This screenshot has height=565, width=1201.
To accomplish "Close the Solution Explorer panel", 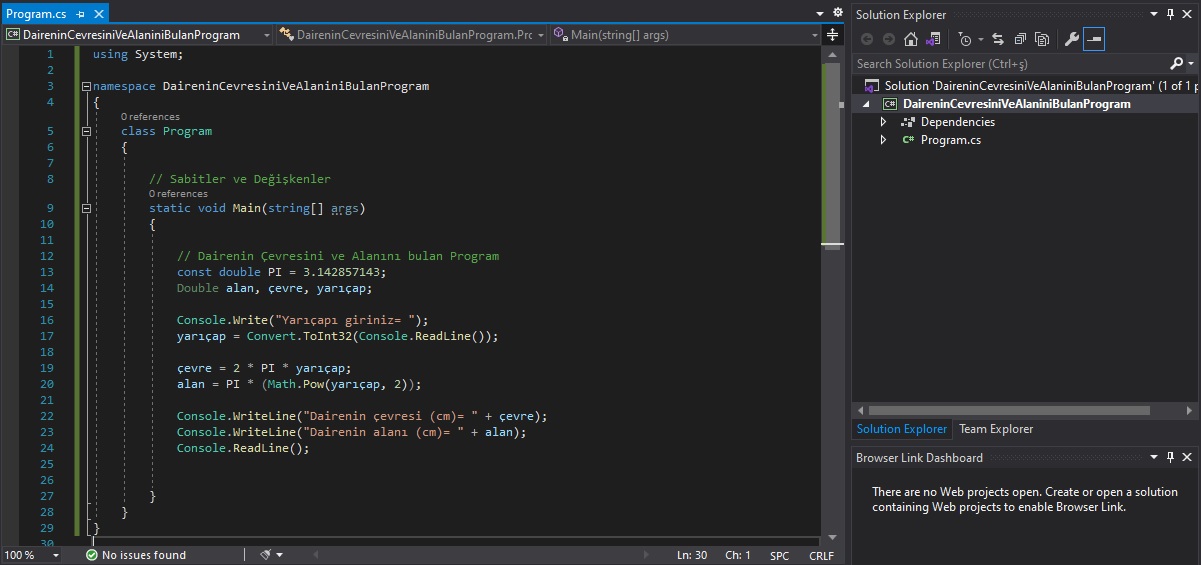I will click(1188, 14).
